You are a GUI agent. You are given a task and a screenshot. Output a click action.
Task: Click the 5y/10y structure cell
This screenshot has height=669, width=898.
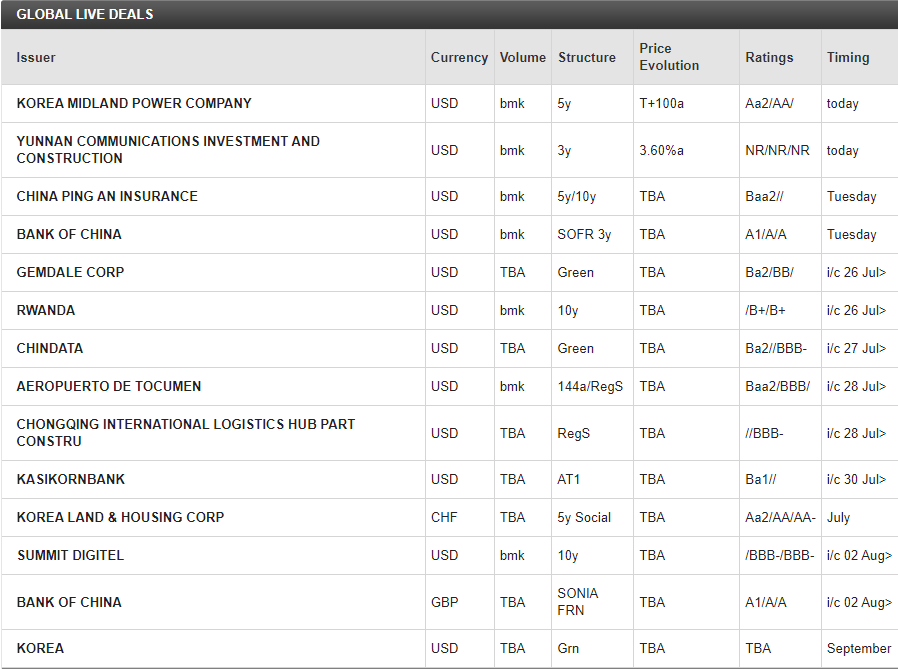coord(576,196)
